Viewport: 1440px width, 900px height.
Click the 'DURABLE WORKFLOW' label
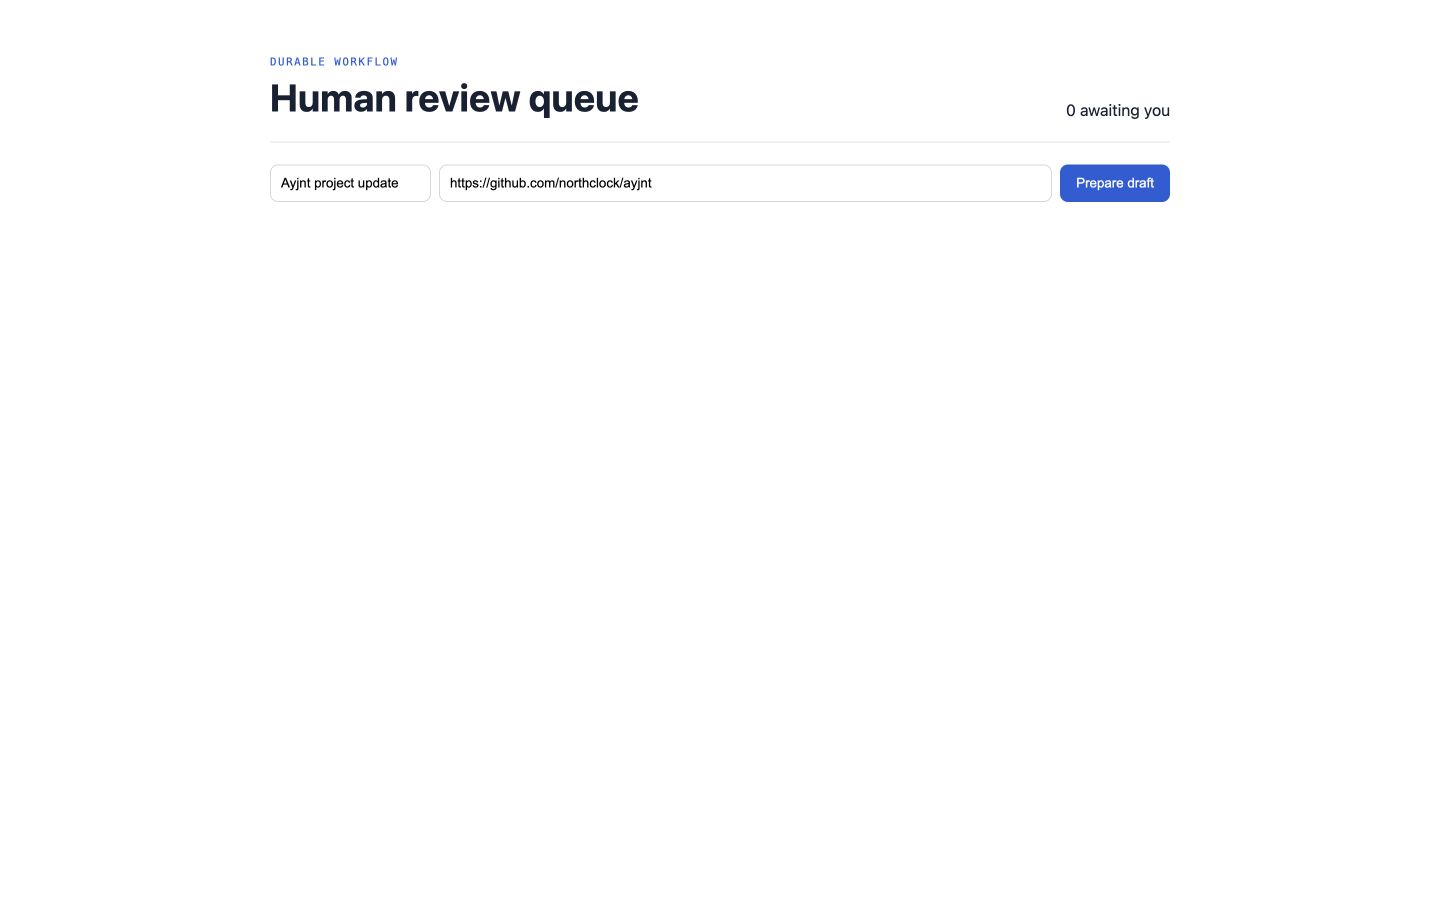pos(334,62)
